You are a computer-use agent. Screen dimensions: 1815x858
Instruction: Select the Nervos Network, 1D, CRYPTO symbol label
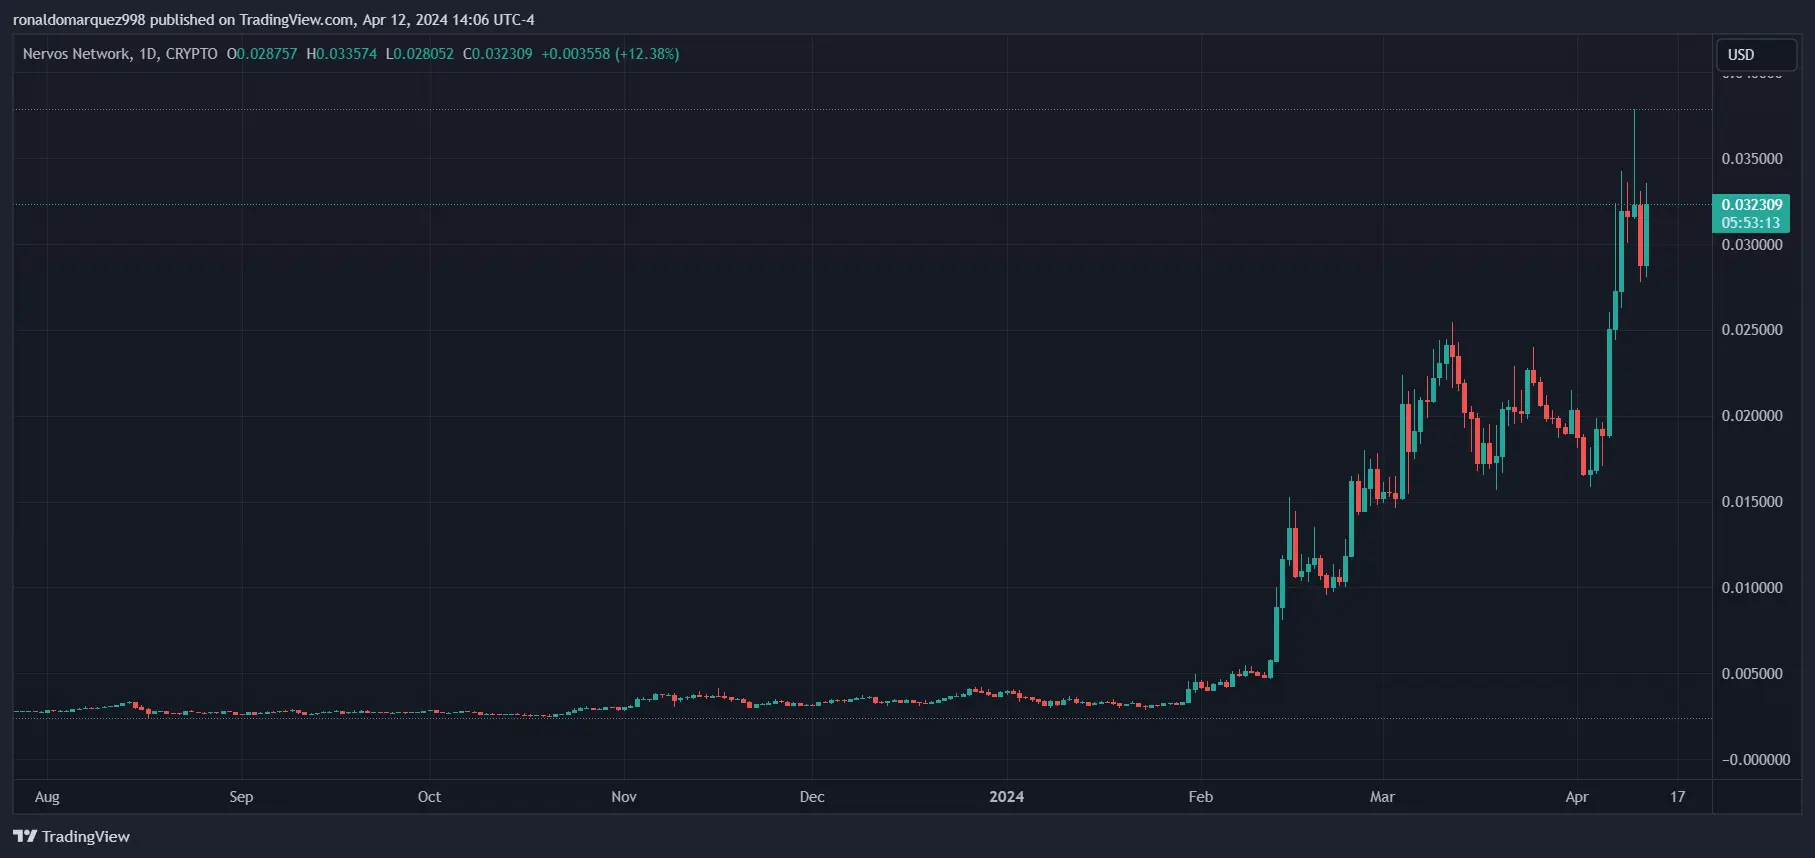[120, 54]
